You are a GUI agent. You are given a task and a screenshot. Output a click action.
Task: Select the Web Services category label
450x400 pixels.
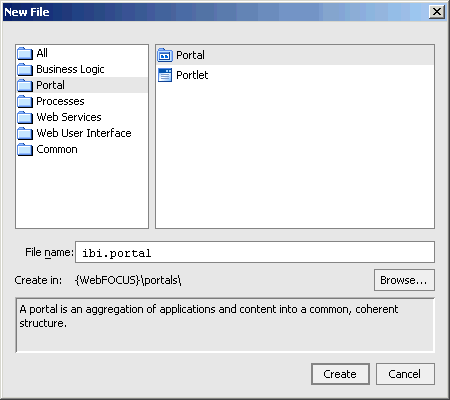click(69, 117)
